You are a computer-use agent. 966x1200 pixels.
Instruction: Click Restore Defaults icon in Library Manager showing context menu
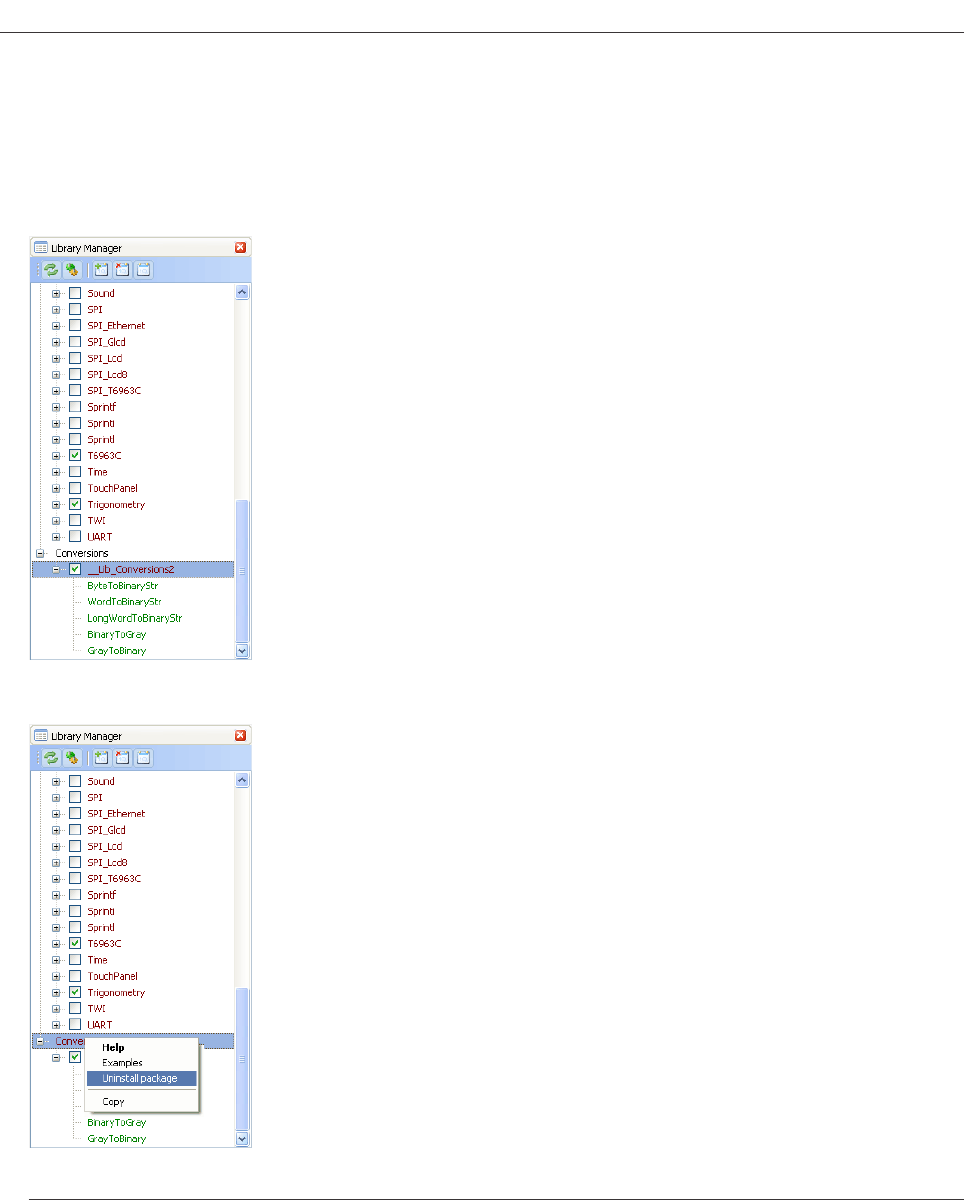pos(143,758)
